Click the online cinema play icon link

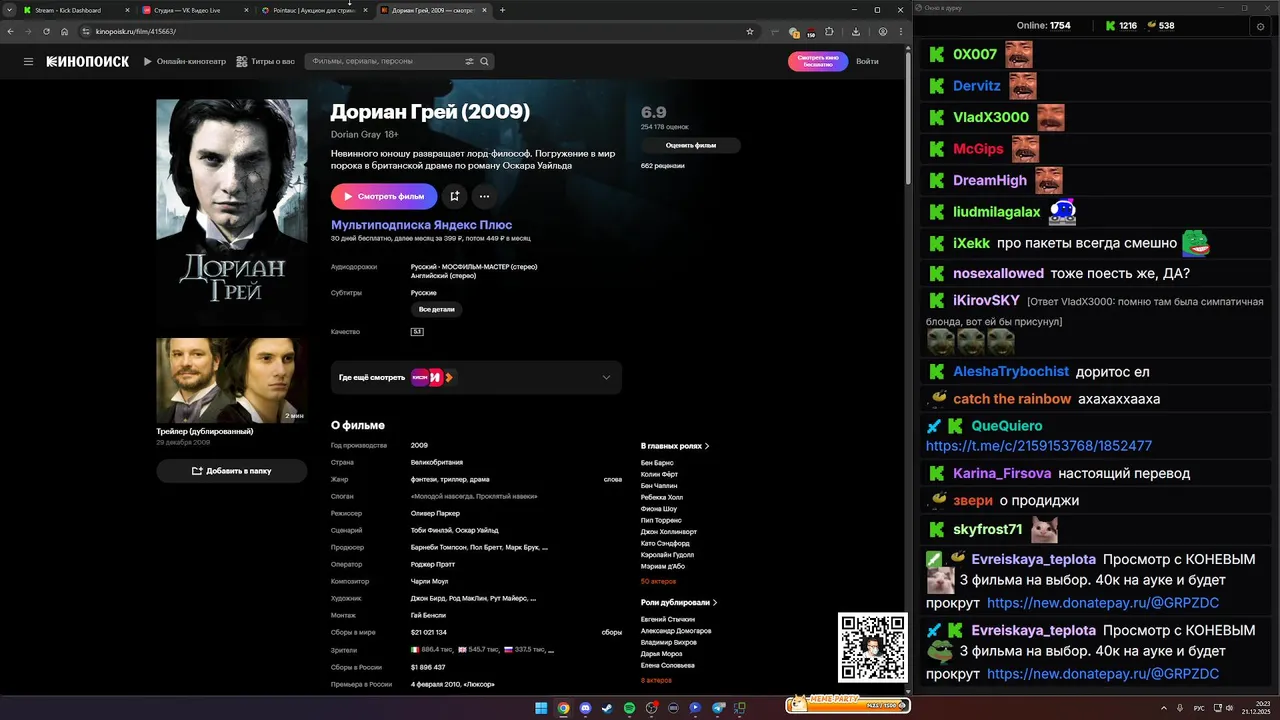click(x=148, y=62)
